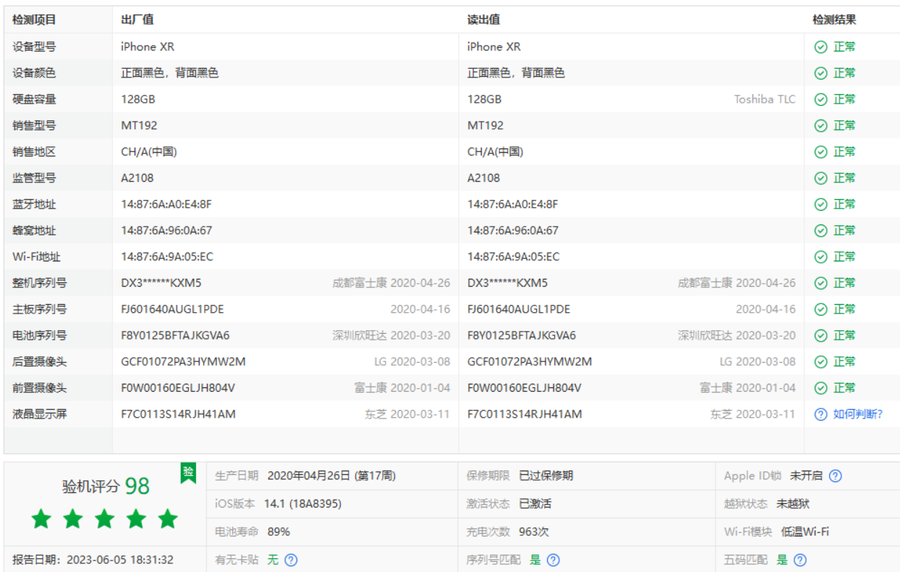Click the green check icon for 销售地区
The height and width of the screenshot is (572, 900).
pyautogui.click(x=821, y=152)
